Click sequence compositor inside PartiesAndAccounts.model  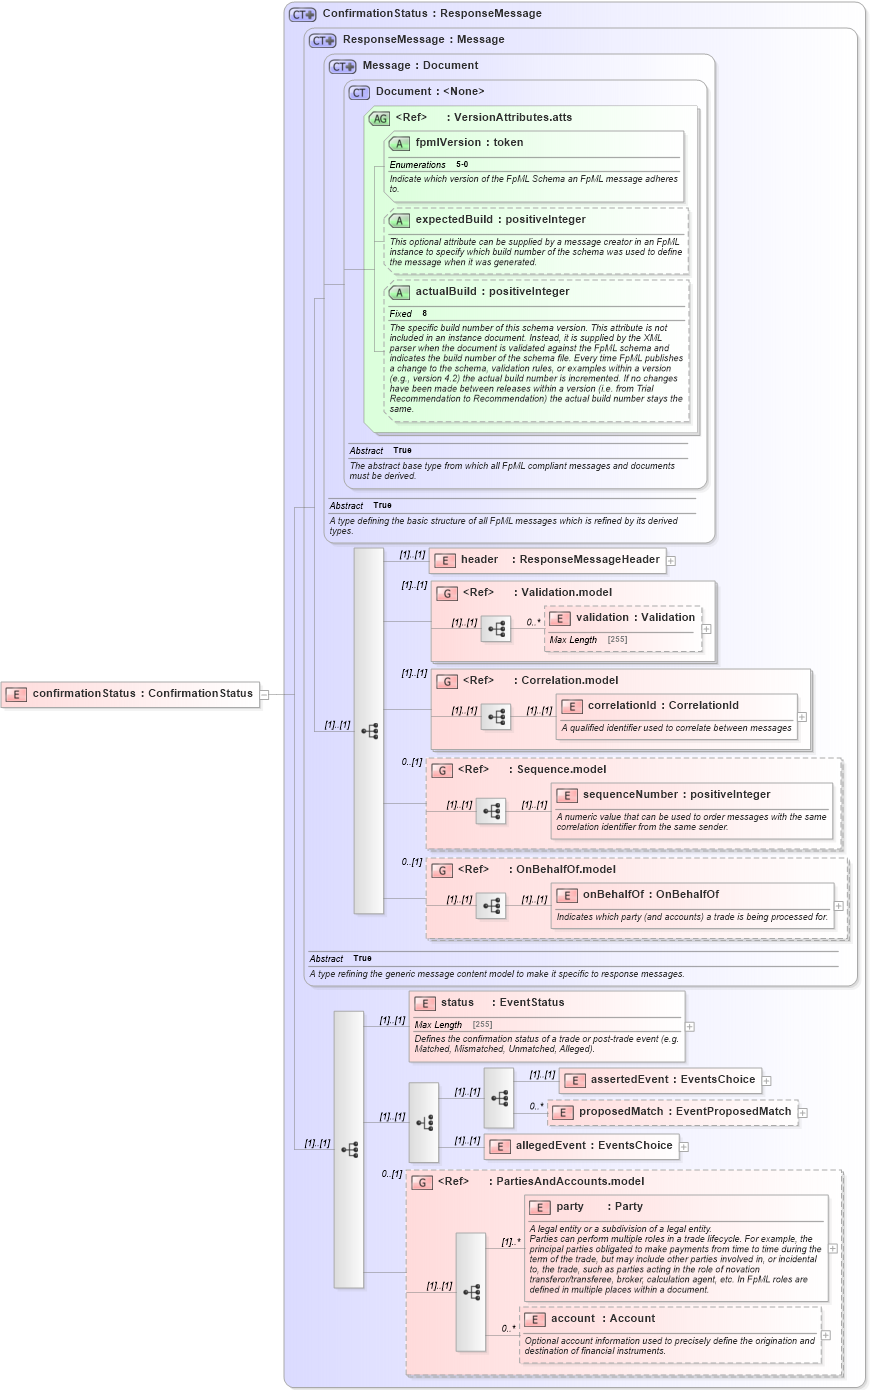(x=471, y=1292)
